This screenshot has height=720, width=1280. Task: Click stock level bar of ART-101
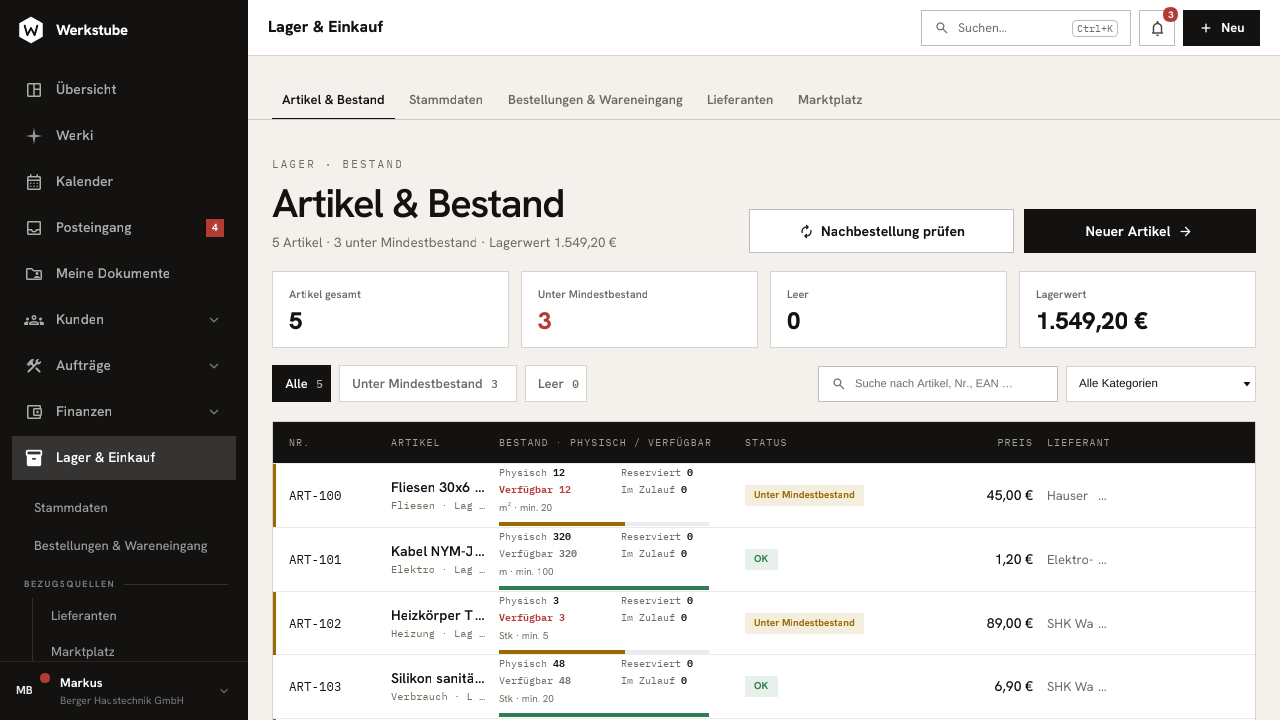tap(604, 587)
